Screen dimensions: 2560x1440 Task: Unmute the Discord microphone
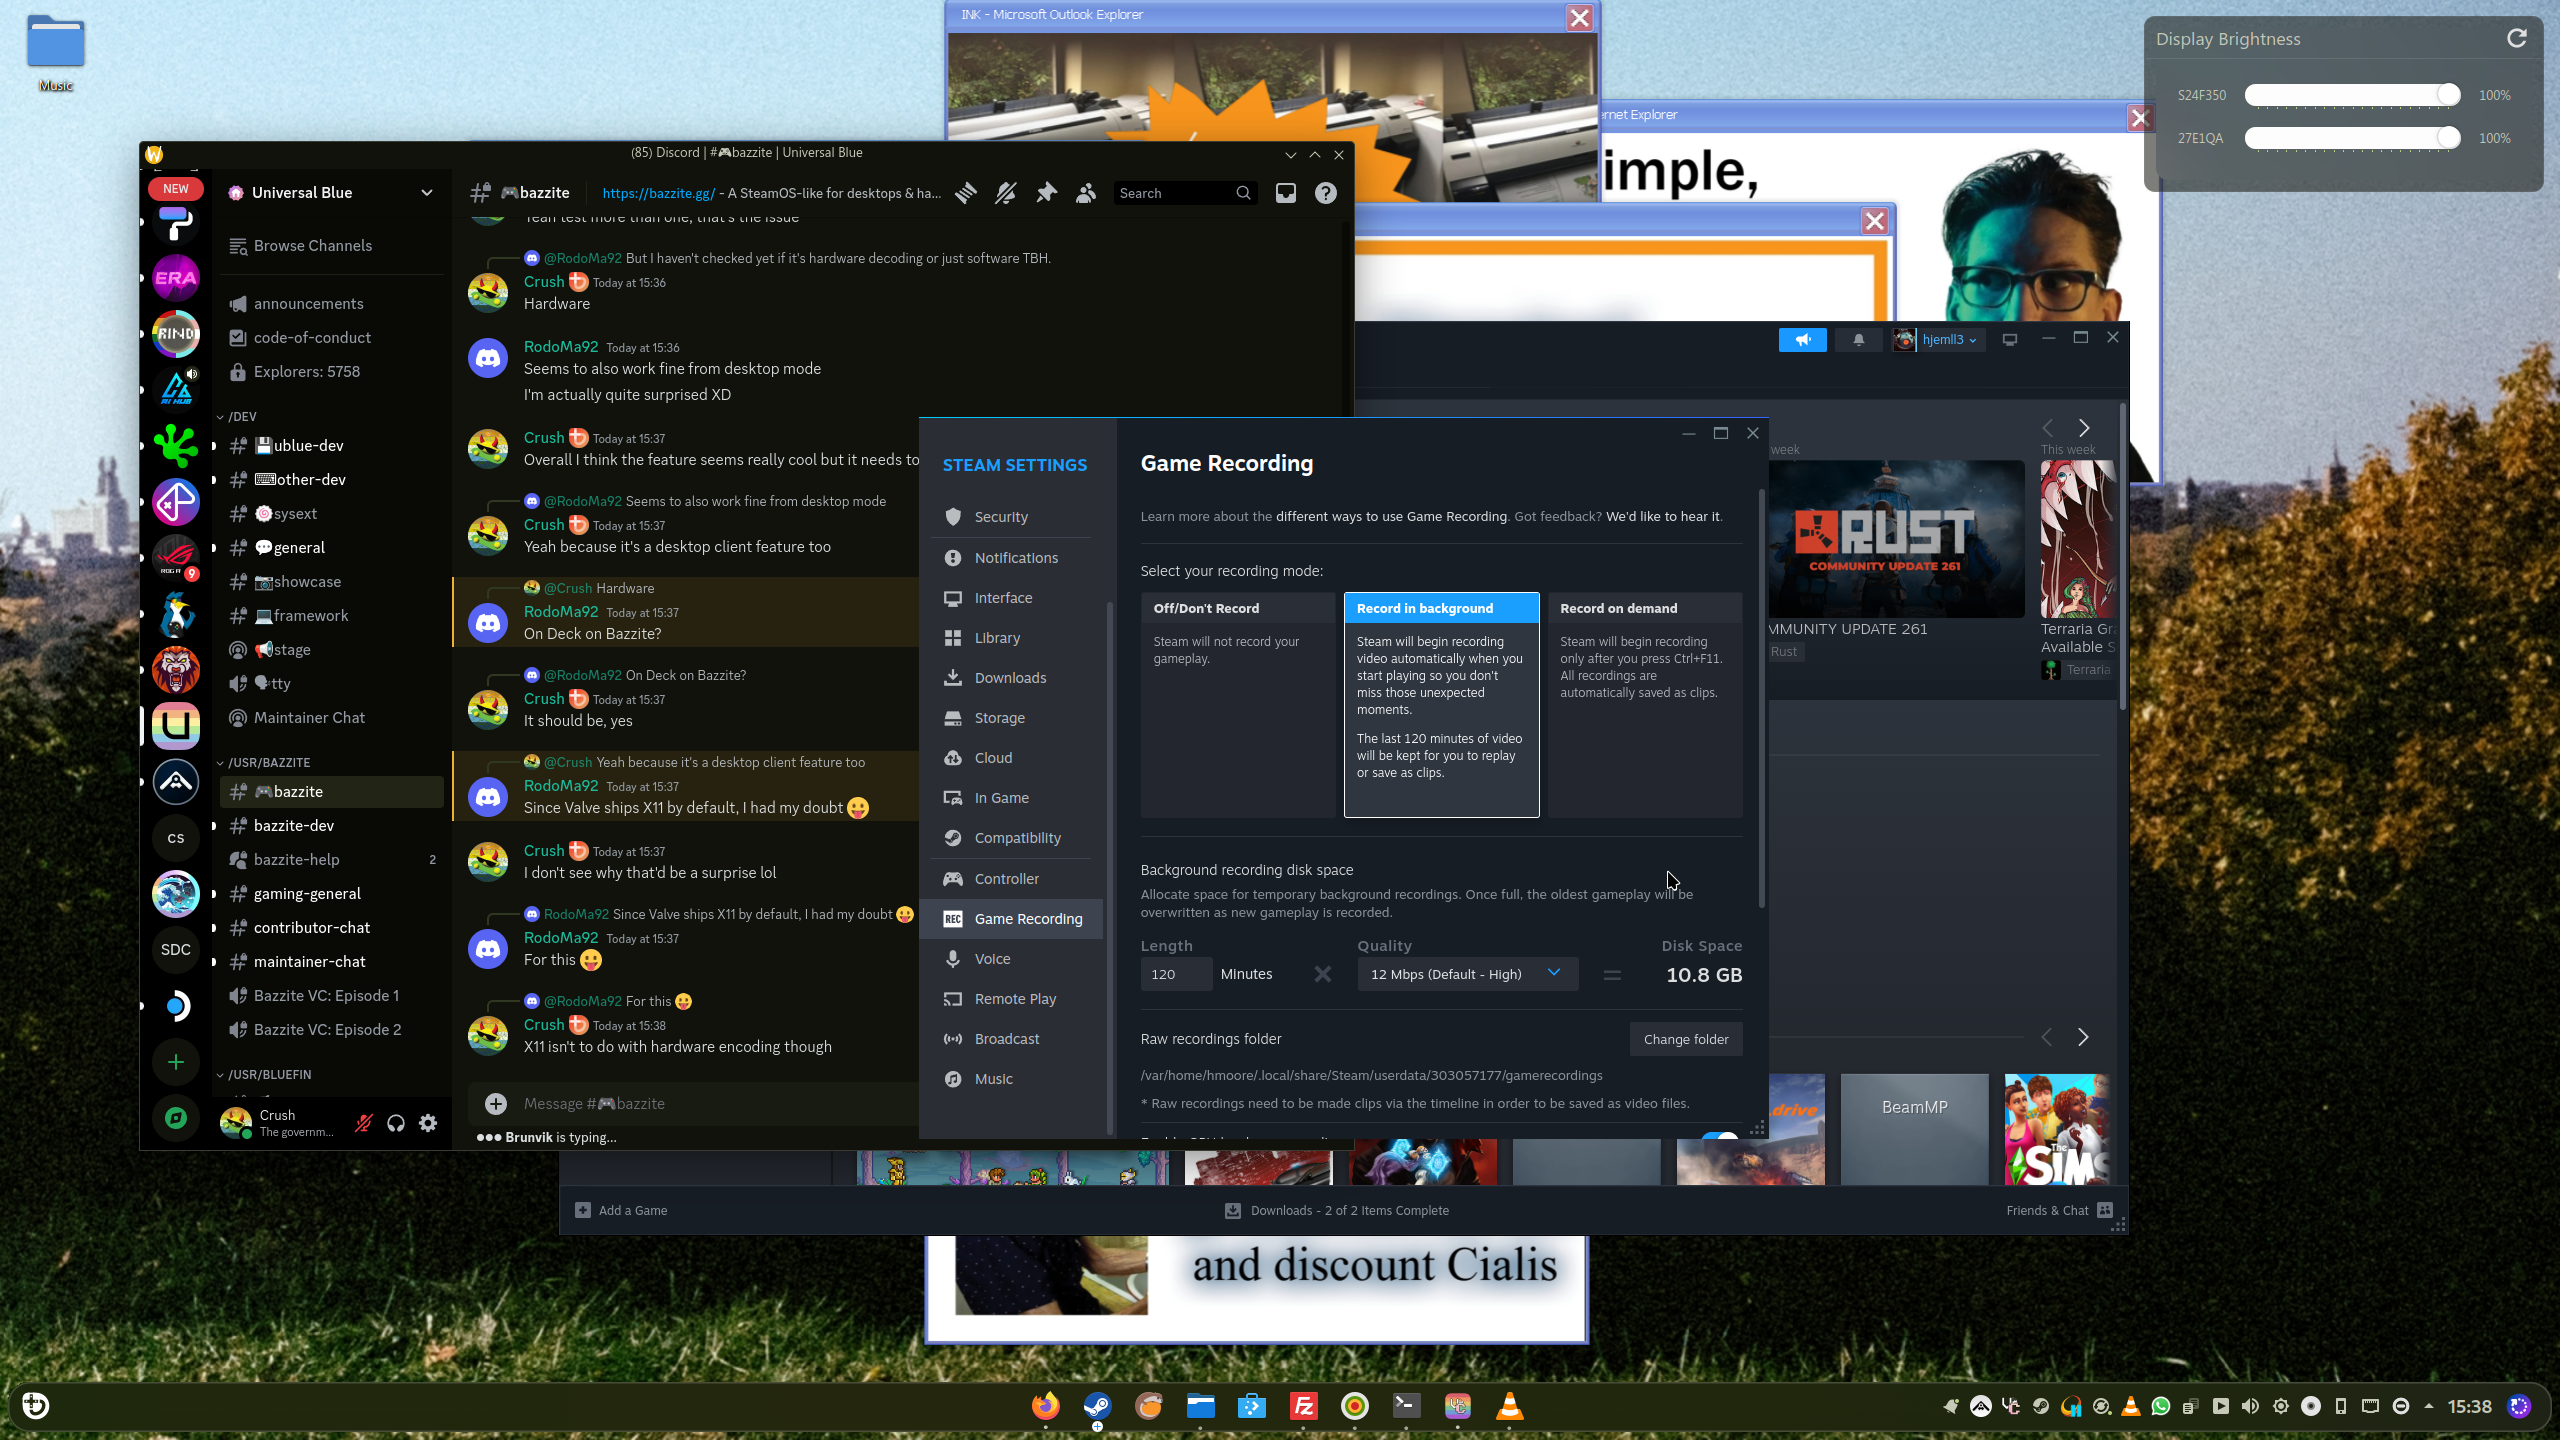pos(364,1123)
